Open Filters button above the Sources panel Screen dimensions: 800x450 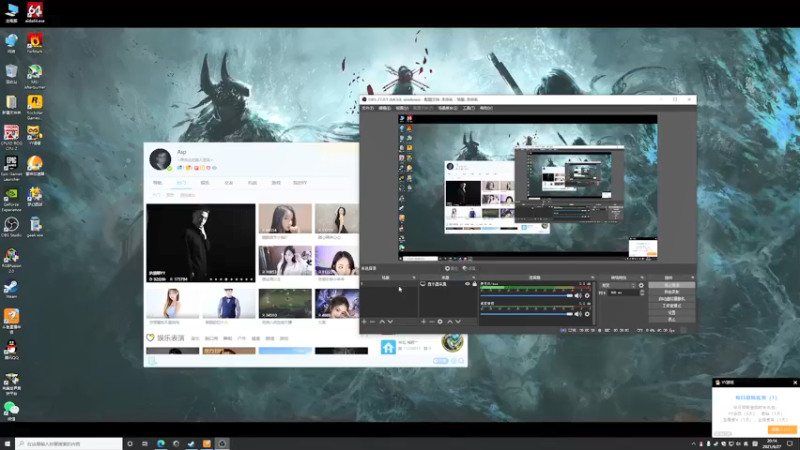469,268
